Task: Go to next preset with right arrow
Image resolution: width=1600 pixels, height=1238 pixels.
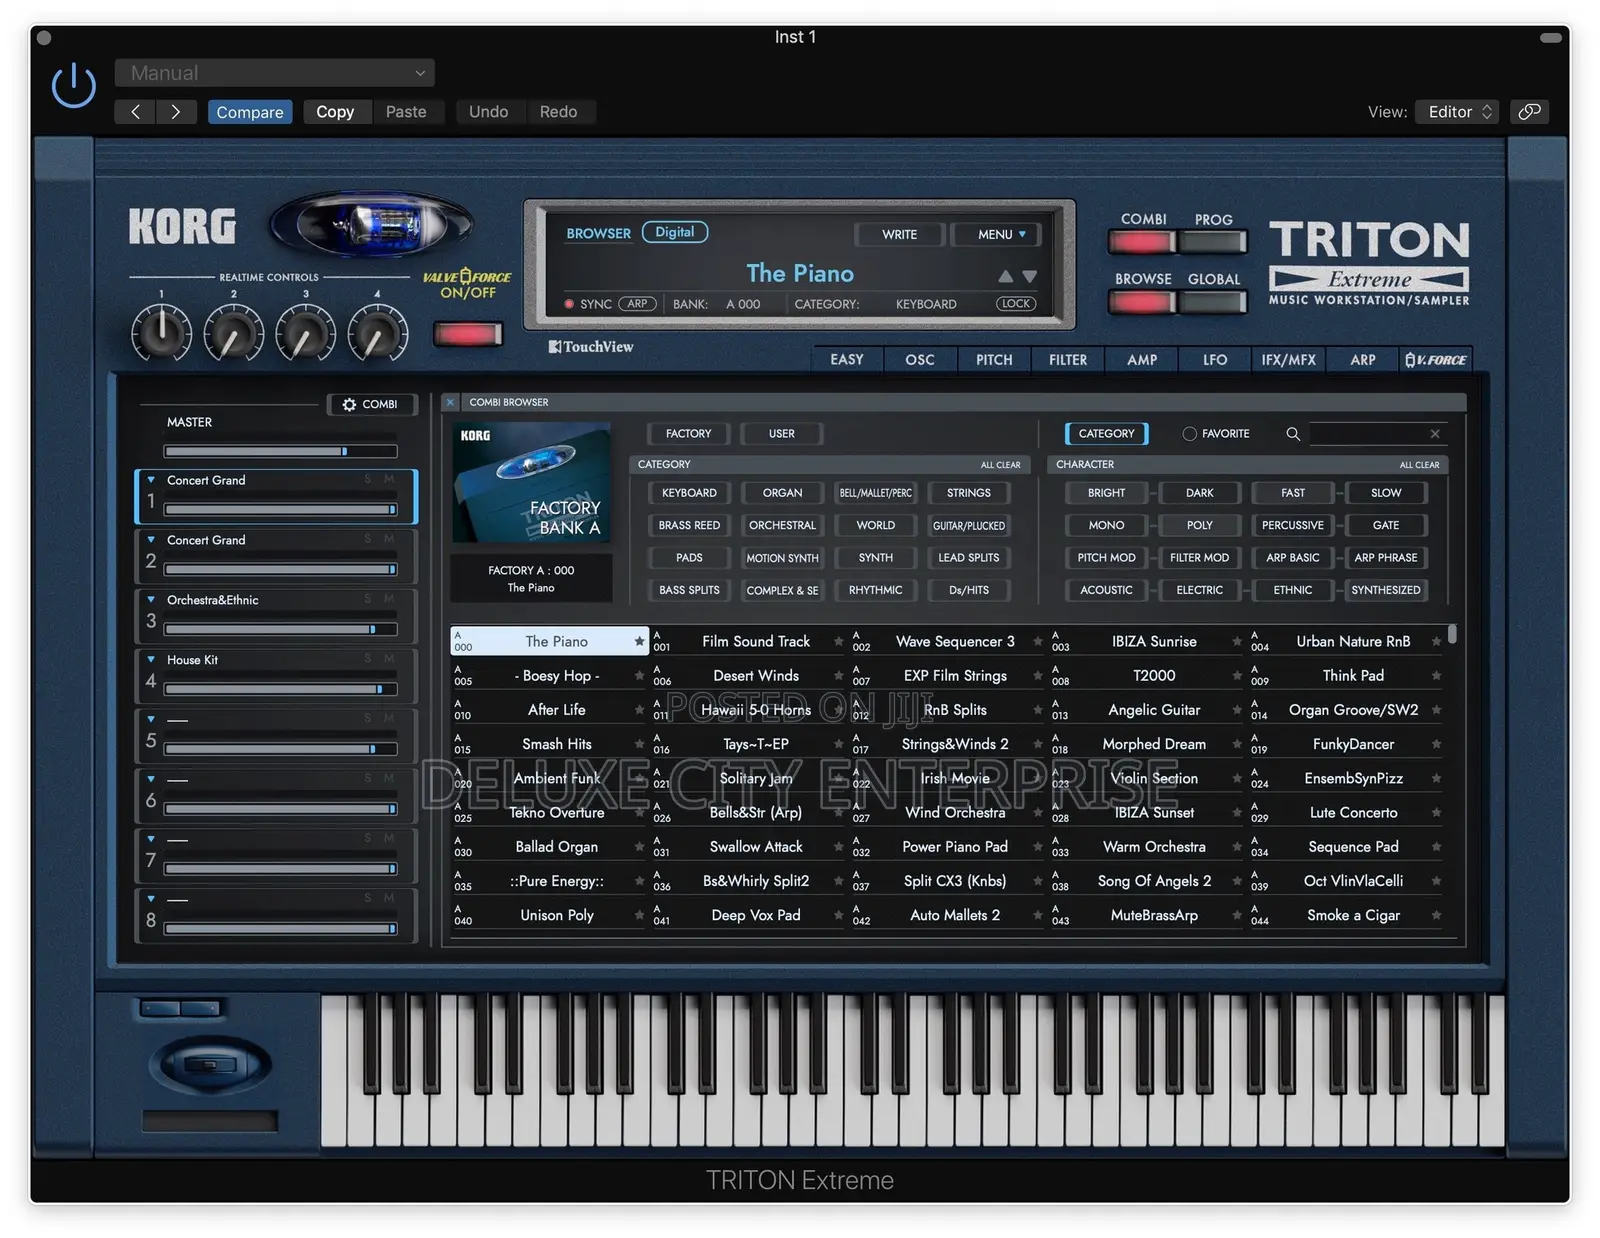Action: tap(176, 112)
